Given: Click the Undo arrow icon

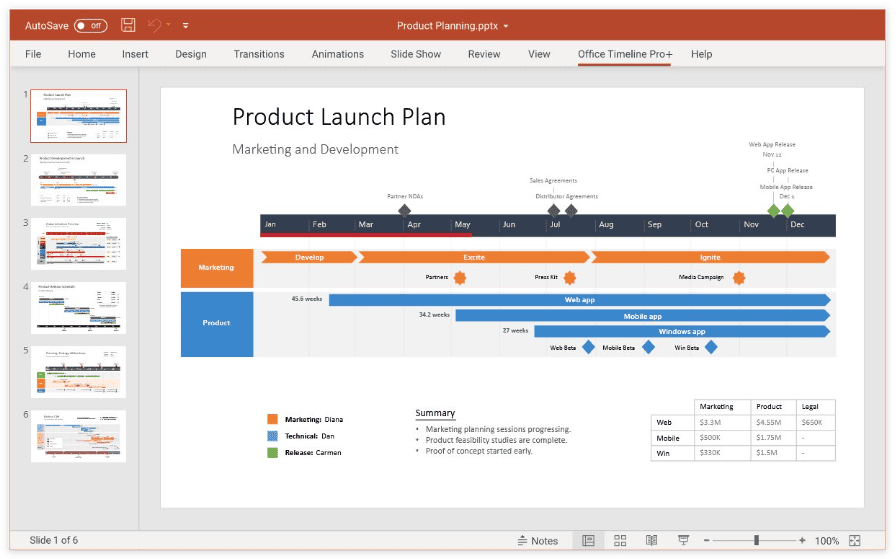Looking at the screenshot, I should pyautogui.click(x=154, y=25).
